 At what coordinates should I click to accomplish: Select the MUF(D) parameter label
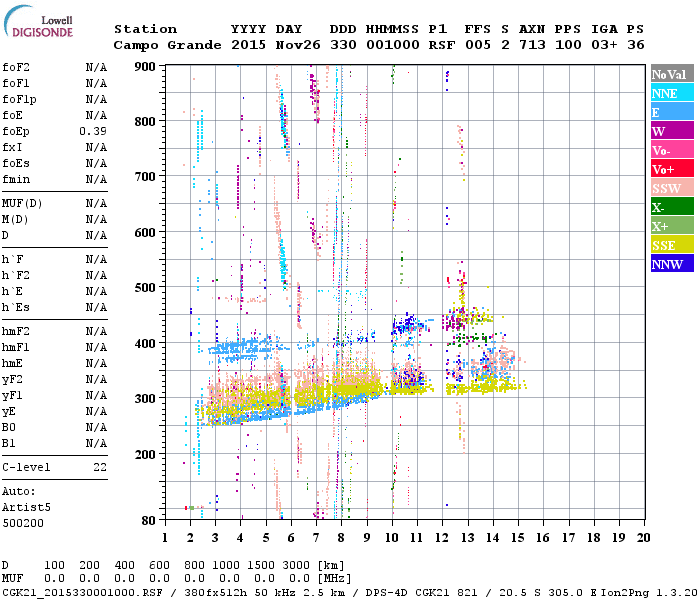(x=22, y=204)
